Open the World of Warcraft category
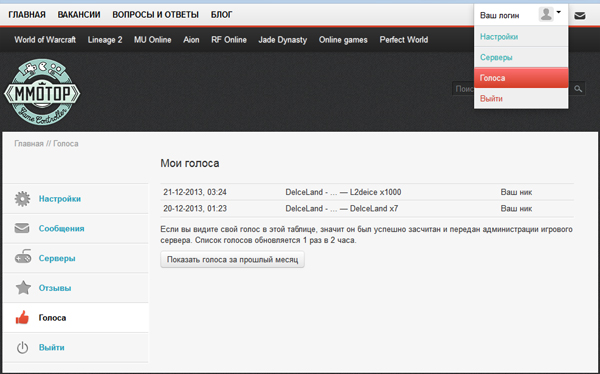This screenshot has width=600, height=374. (45, 40)
